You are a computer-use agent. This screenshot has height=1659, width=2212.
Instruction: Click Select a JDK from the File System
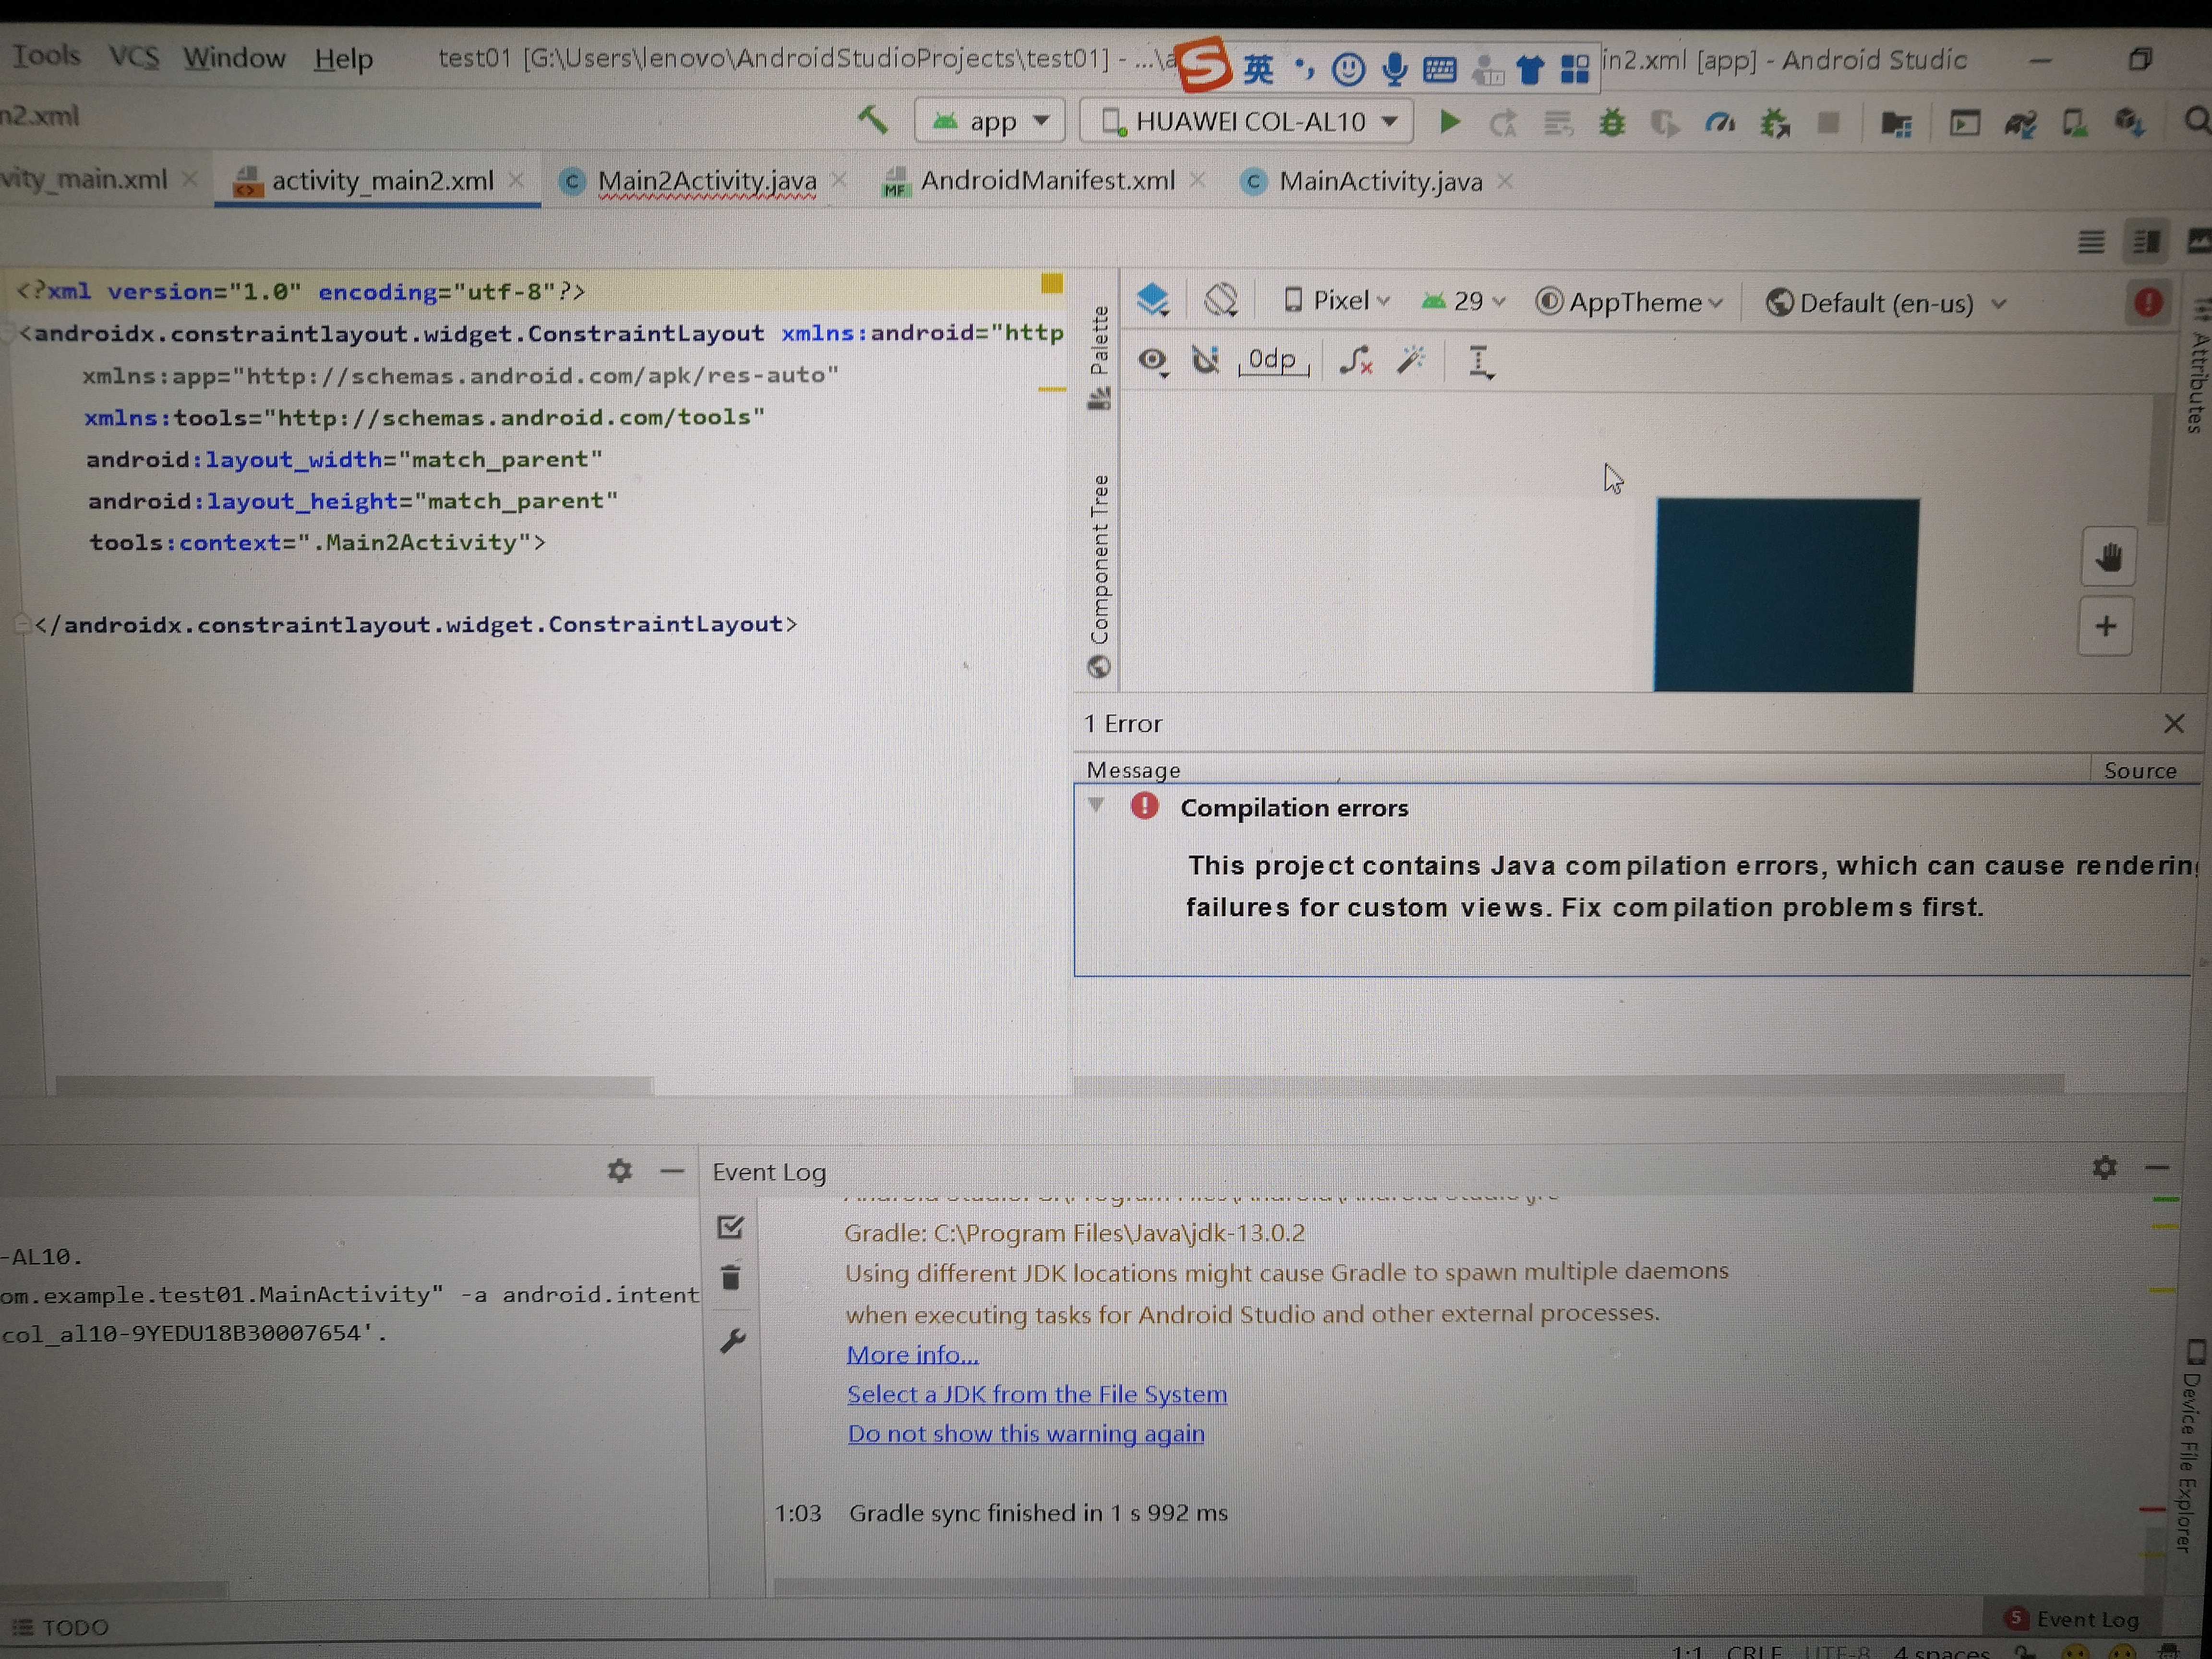coord(1037,1394)
